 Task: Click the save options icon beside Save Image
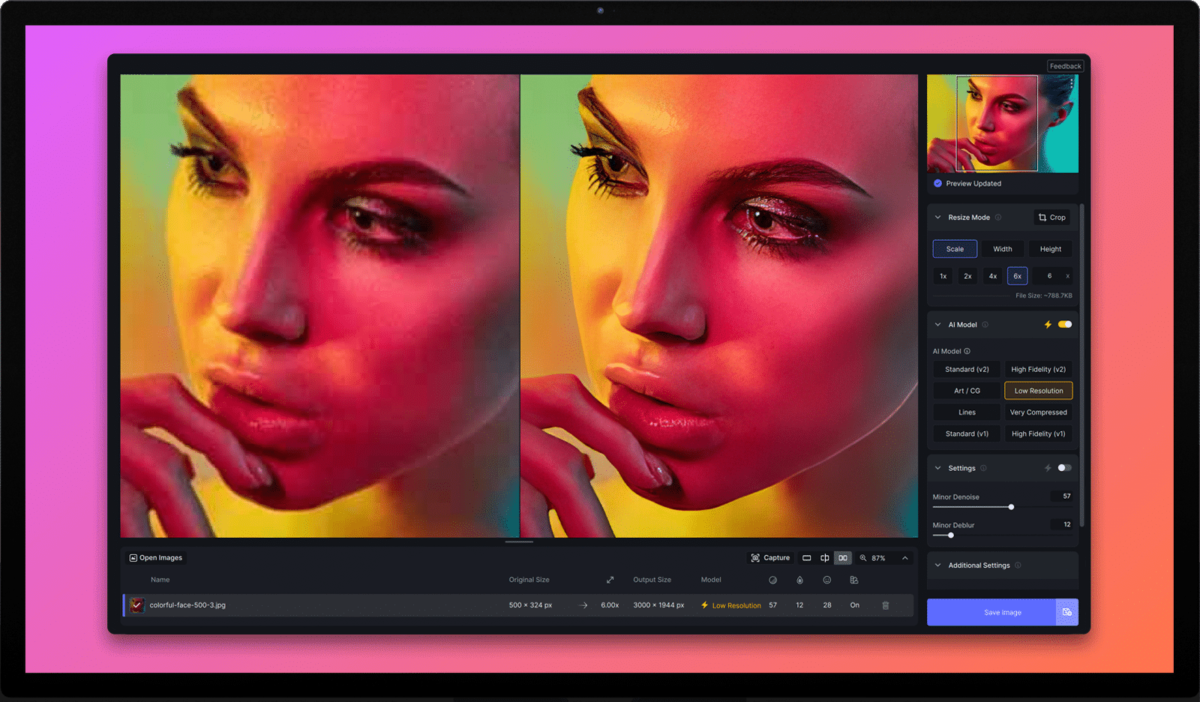click(1067, 612)
